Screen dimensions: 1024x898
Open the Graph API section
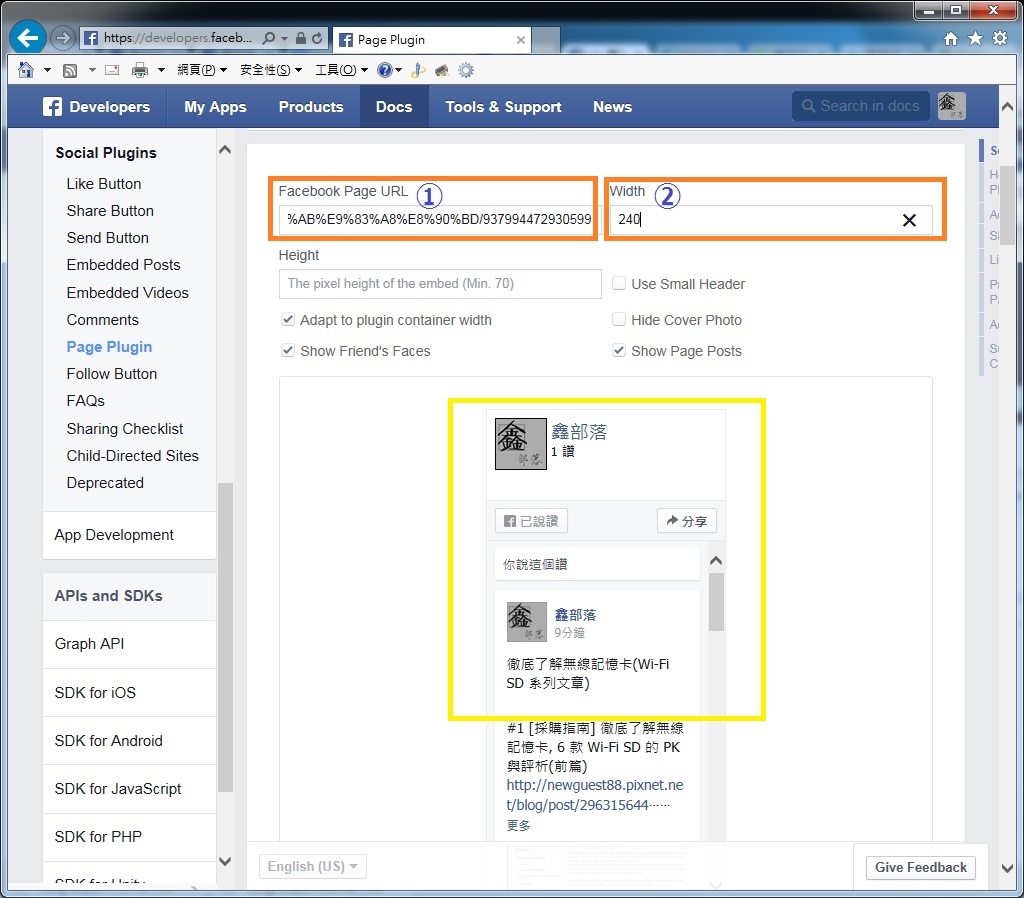pos(129,644)
